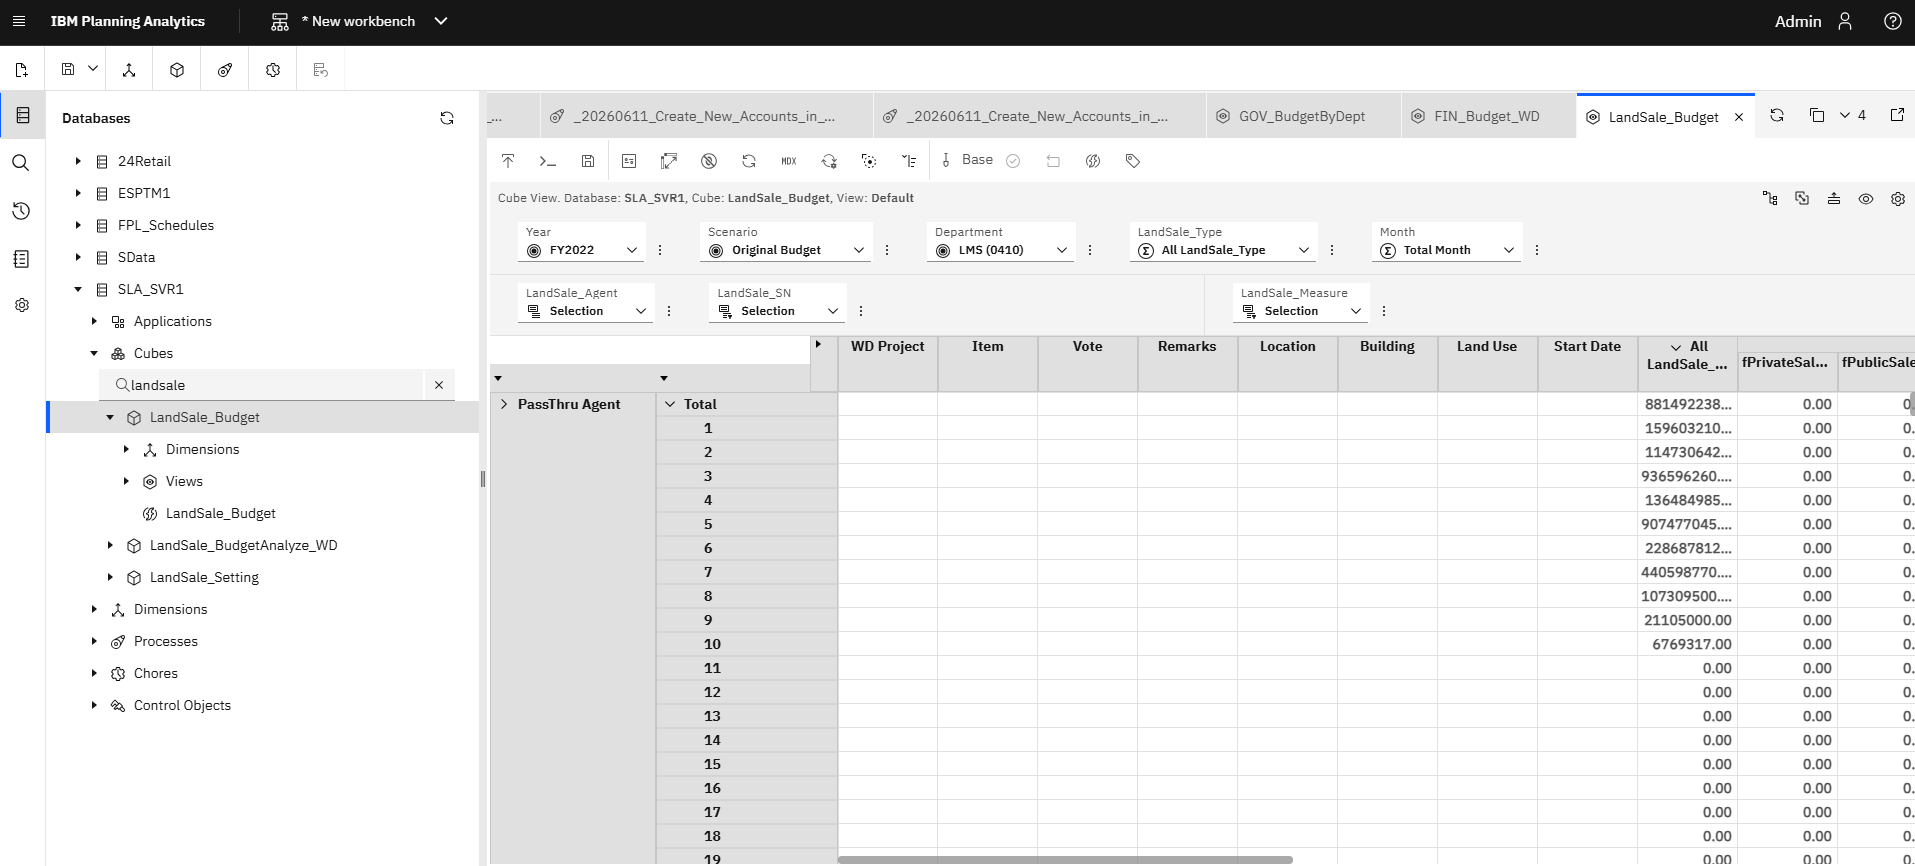The image size is (1915, 866).
Task: Expand Dimensions under LandSale_Budget cube
Action: coord(126,449)
